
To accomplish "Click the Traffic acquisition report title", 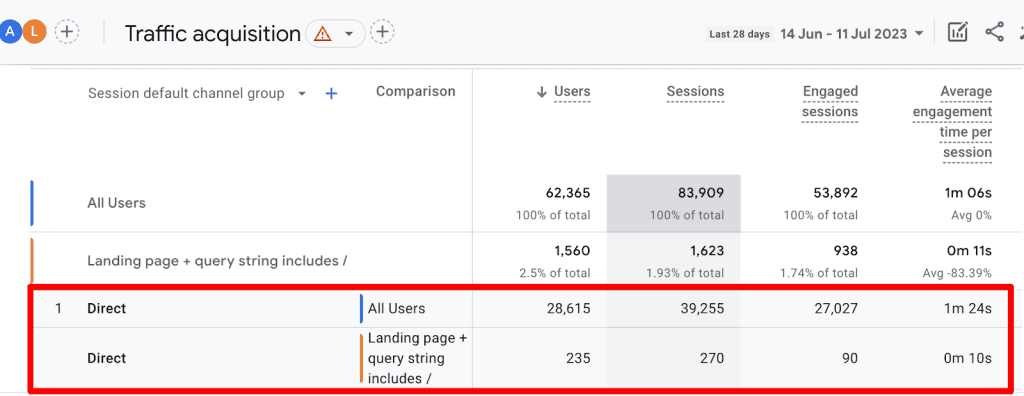I will pos(212,33).
